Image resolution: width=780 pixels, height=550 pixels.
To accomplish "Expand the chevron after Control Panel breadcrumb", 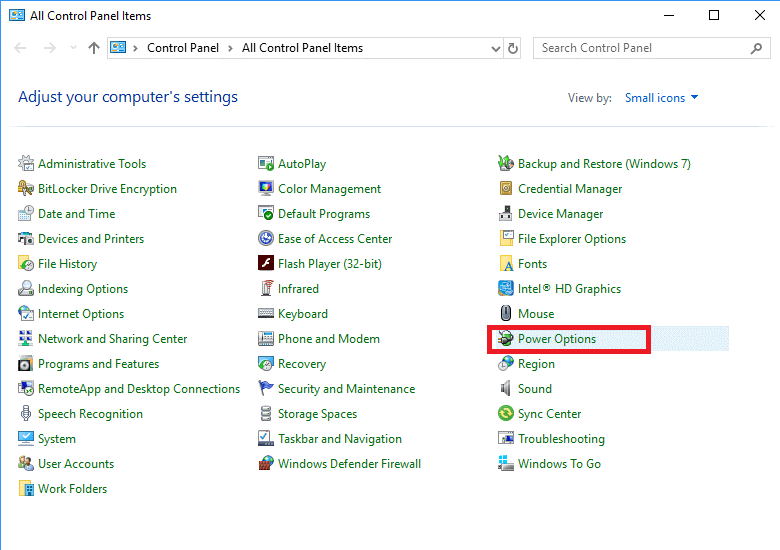I will [x=230, y=48].
